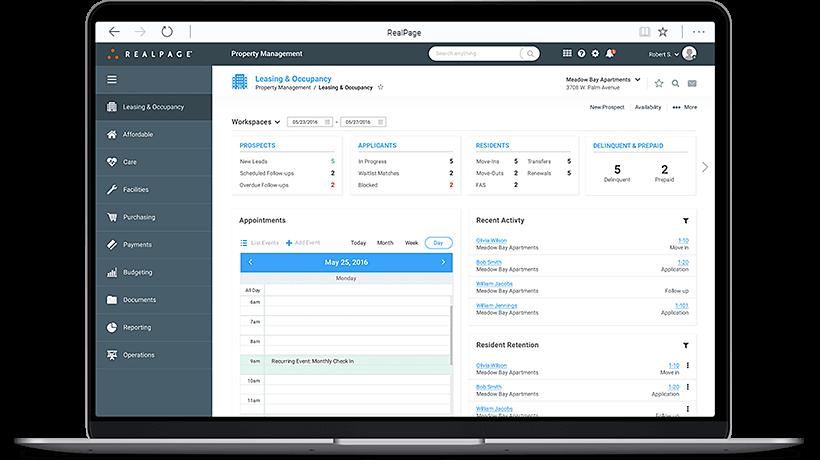Open Care in sidebar

(x=154, y=162)
